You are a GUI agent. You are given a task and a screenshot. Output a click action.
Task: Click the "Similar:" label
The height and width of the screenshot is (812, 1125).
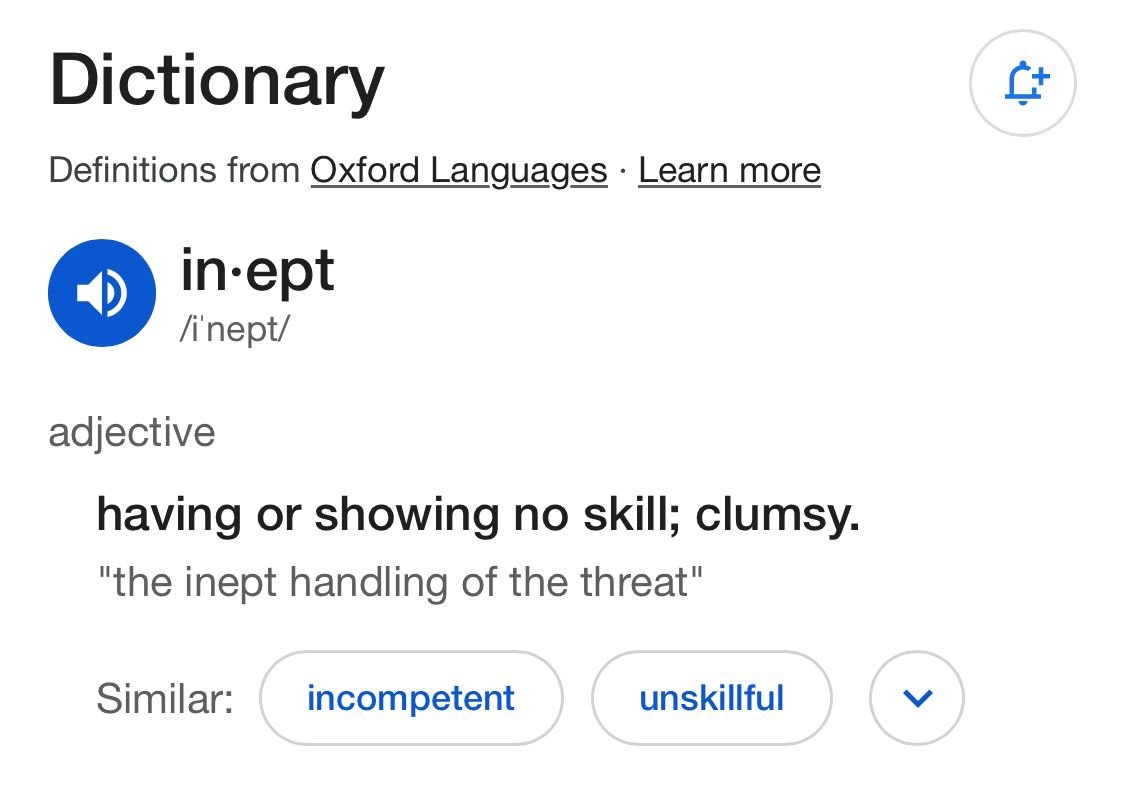(165, 698)
